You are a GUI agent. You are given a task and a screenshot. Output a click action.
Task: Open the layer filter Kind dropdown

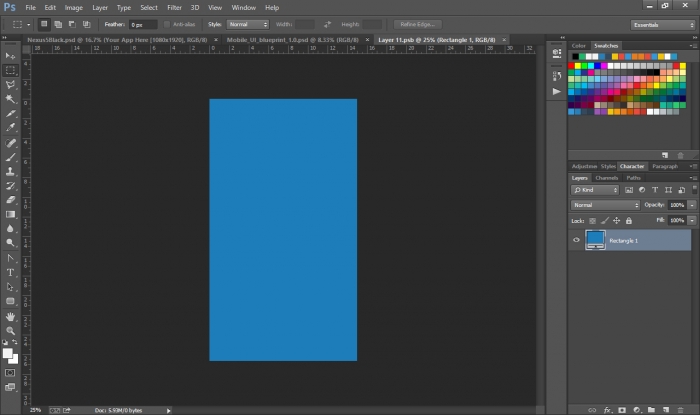(595, 190)
